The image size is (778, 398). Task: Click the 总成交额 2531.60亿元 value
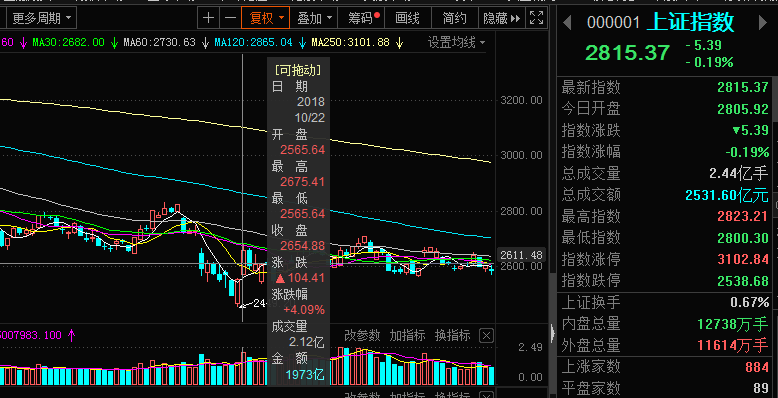click(x=727, y=195)
